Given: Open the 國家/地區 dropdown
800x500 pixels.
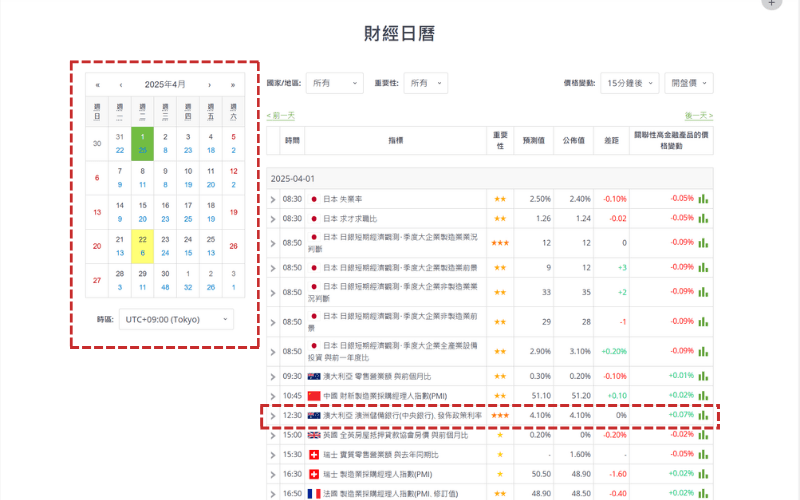Looking at the screenshot, I should pos(334,84).
